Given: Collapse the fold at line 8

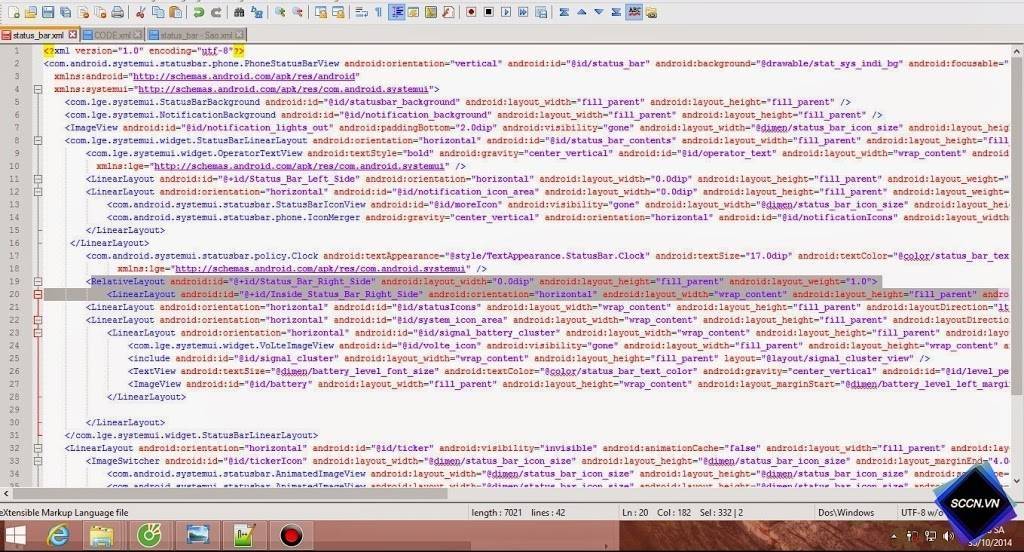Looking at the screenshot, I should point(38,140).
